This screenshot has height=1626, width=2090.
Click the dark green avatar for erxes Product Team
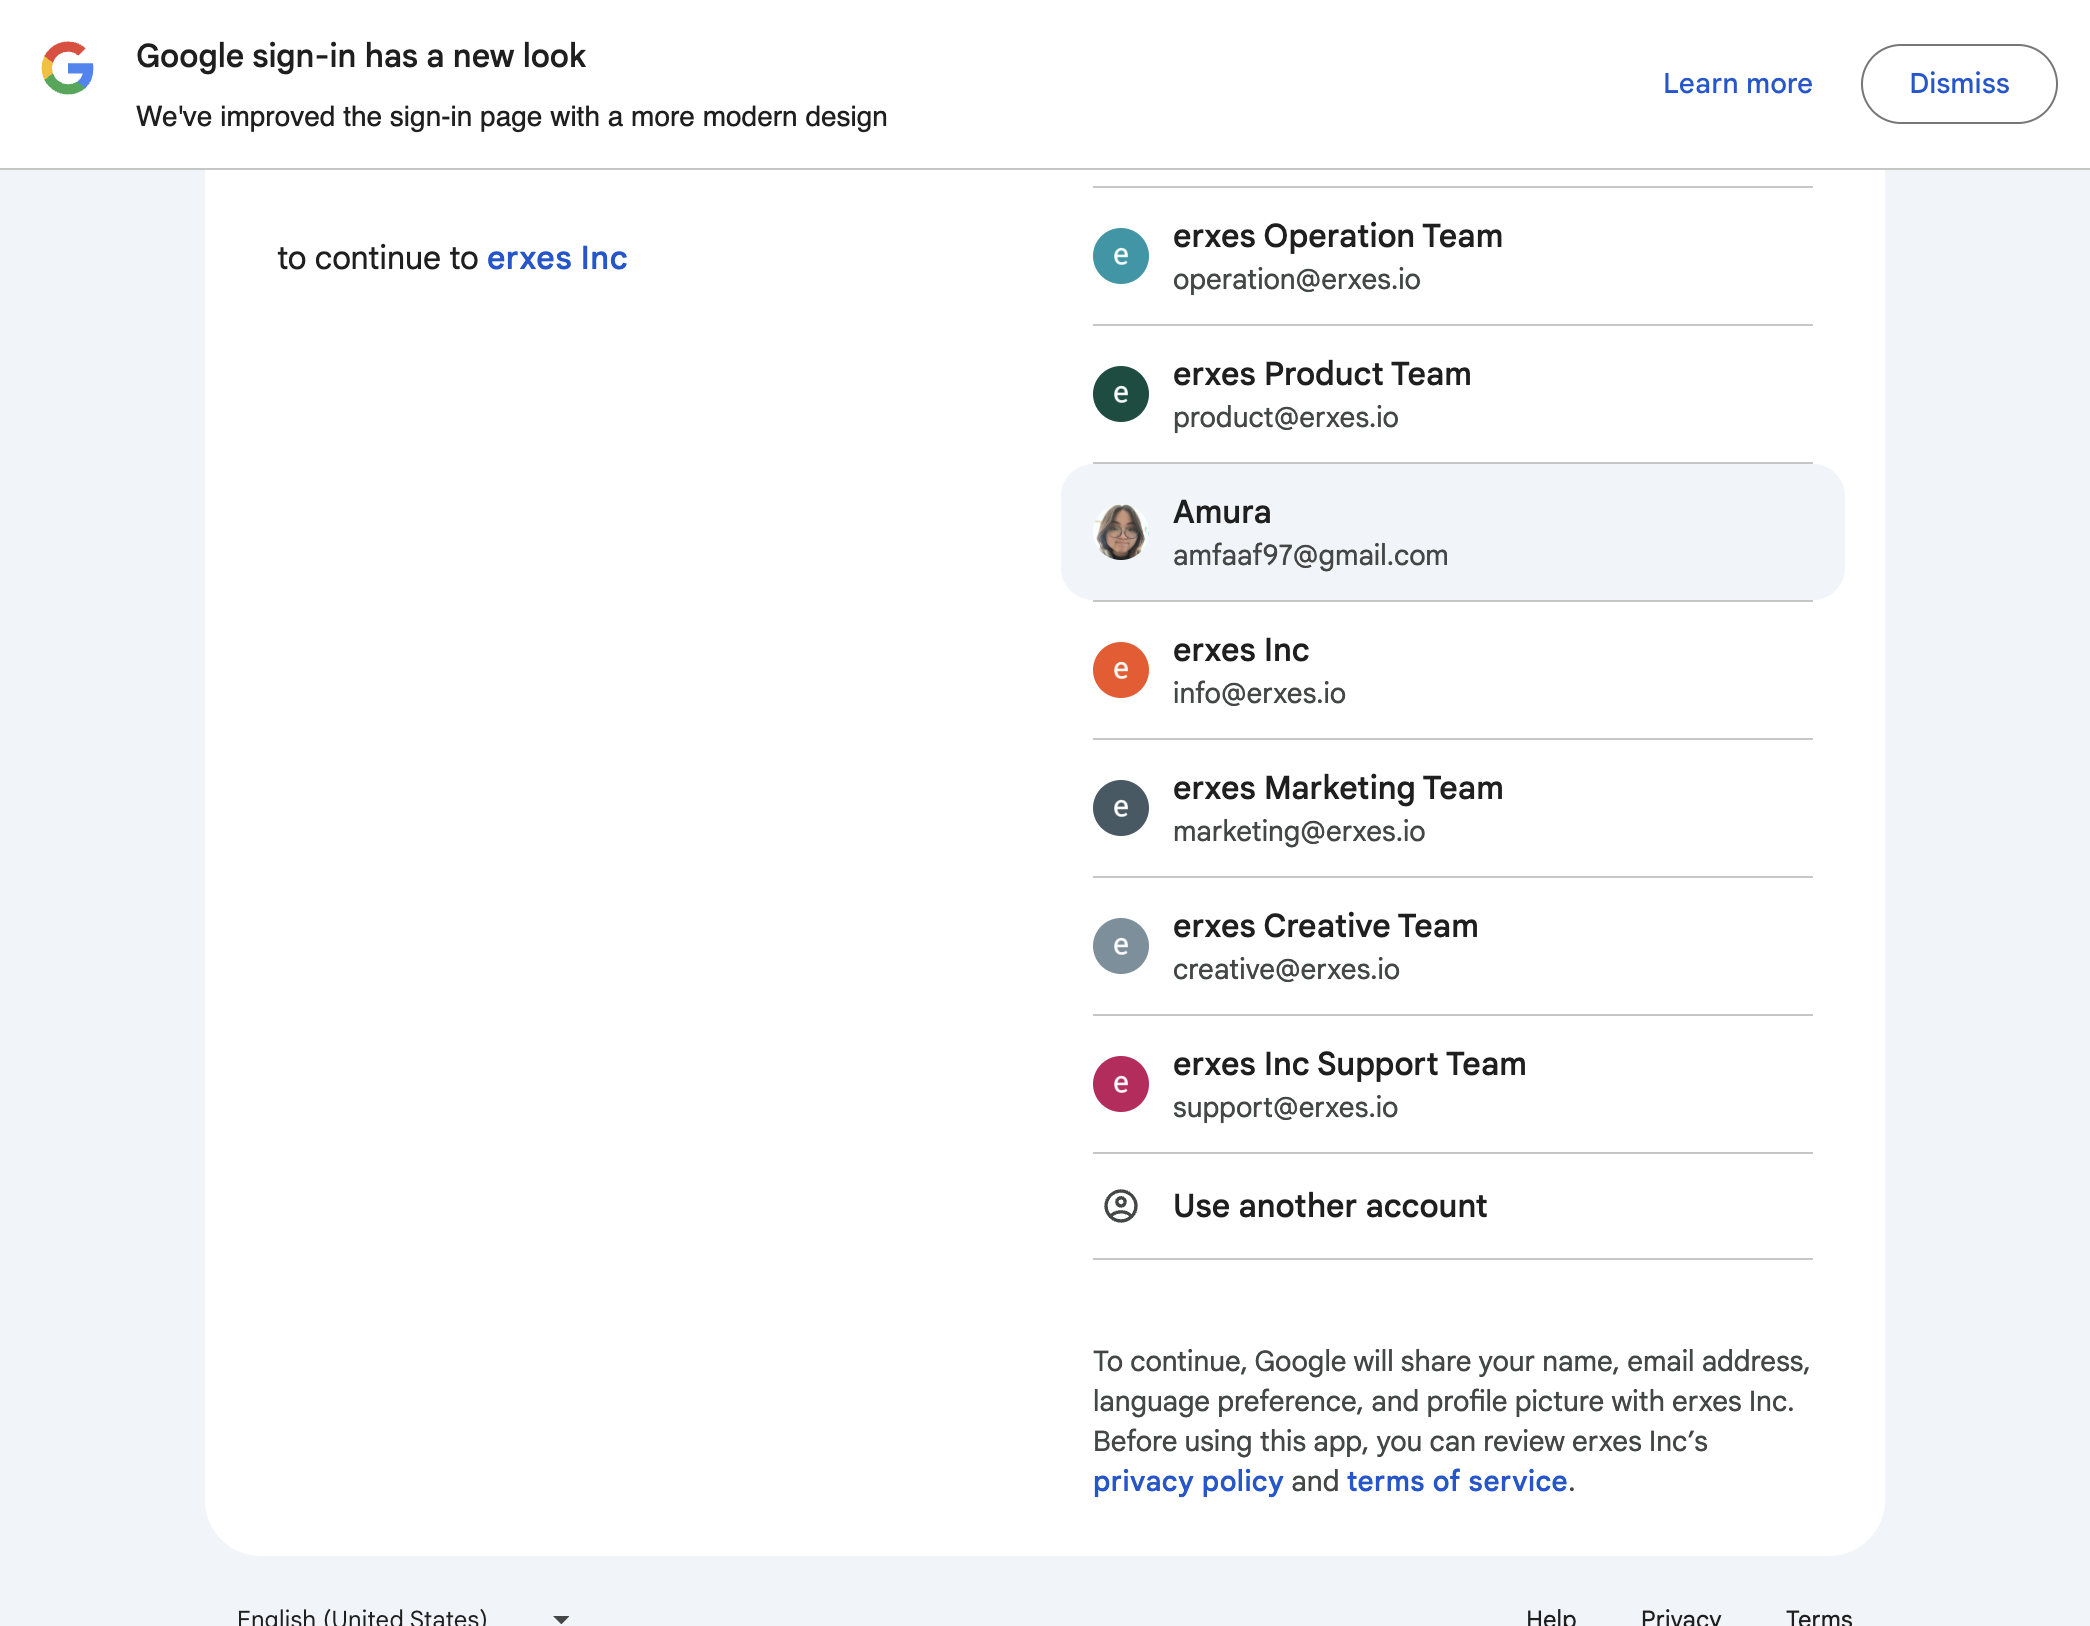click(1120, 394)
